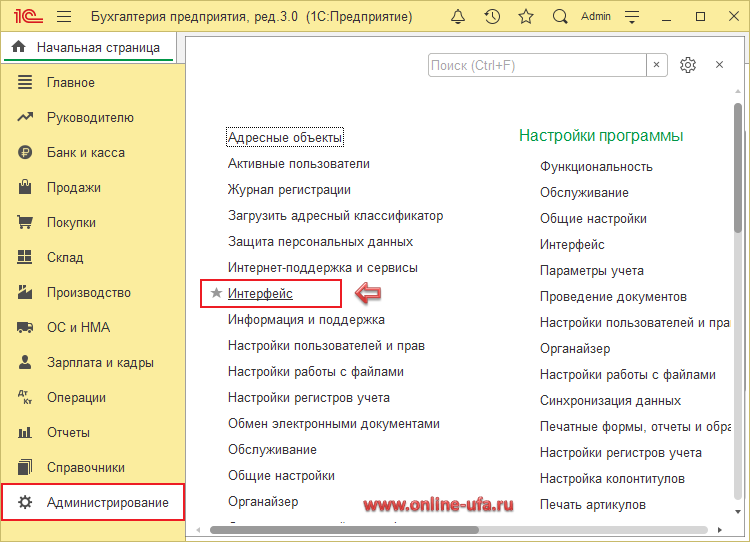This screenshot has width=750, height=542.
Task: Open the Справочники section
Action: [86, 468]
